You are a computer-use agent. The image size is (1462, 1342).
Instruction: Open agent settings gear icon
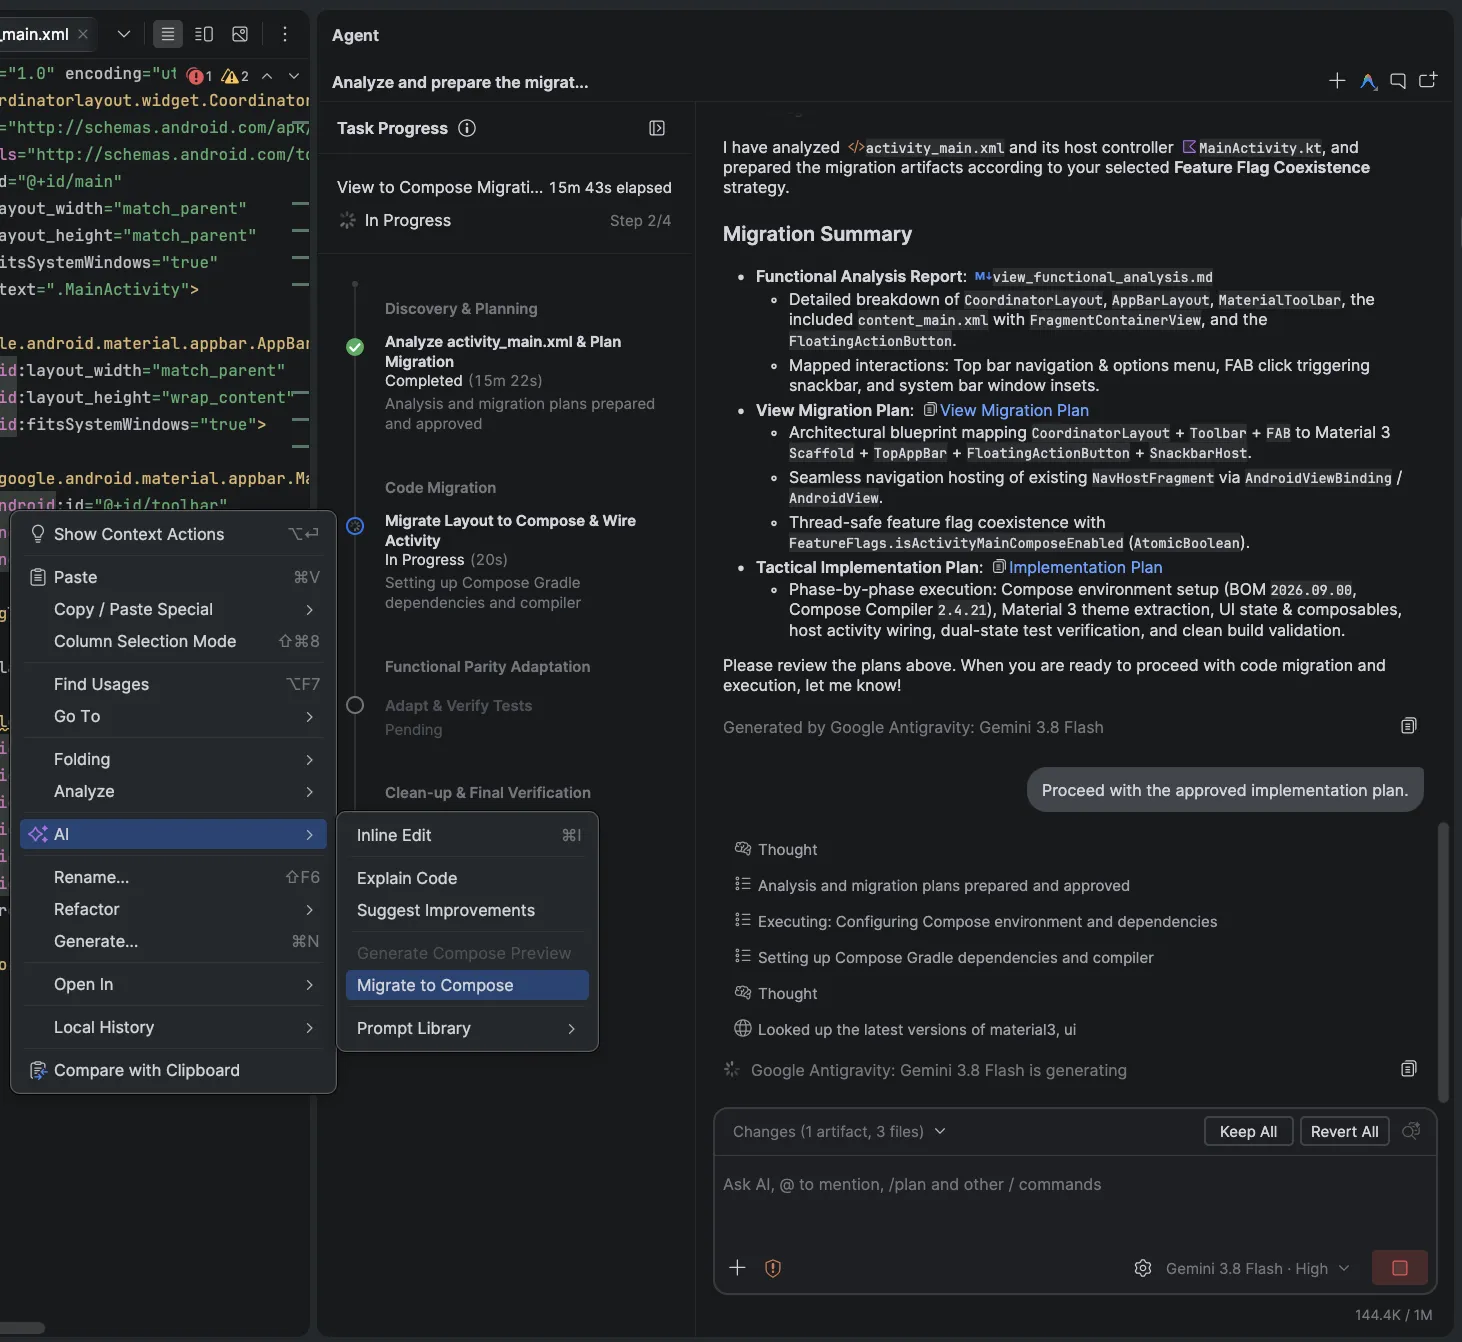[x=1143, y=1268]
